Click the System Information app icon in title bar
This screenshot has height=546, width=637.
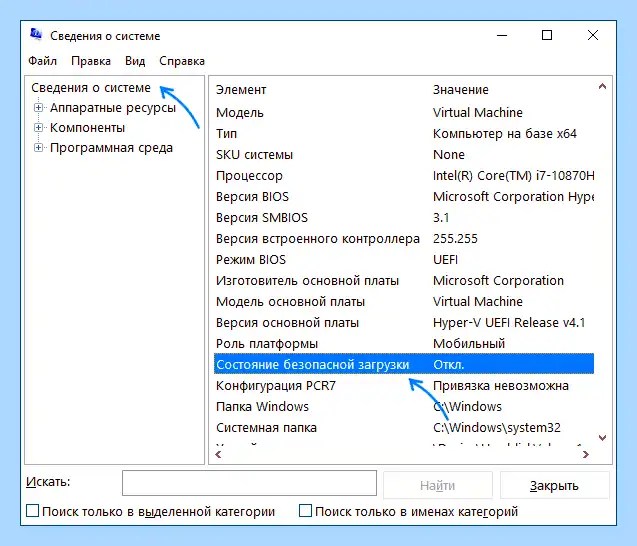point(36,35)
